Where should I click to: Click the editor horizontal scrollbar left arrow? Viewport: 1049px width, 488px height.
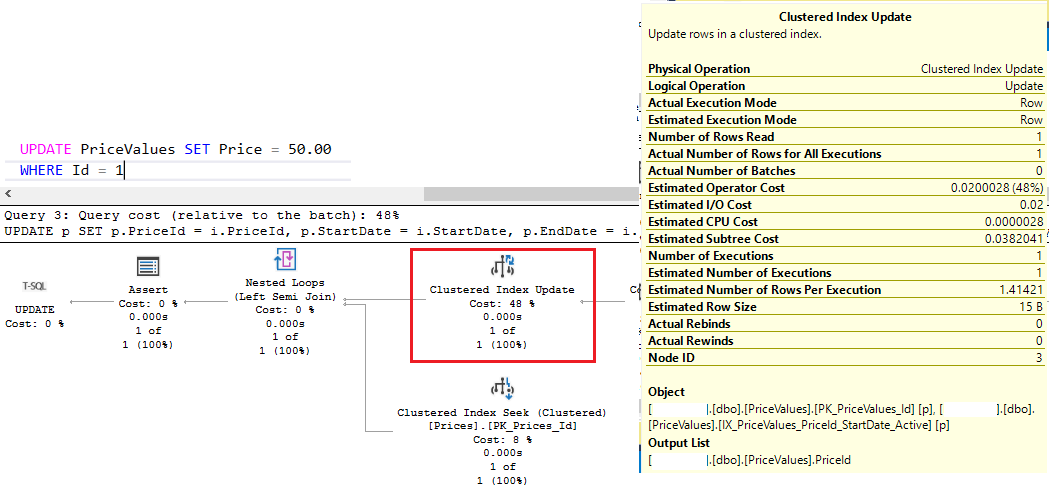(x=7, y=193)
